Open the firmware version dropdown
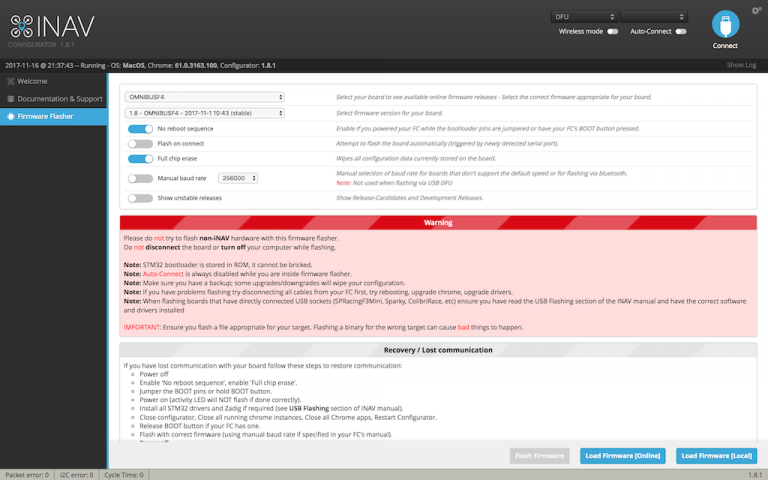 [x=205, y=113]
